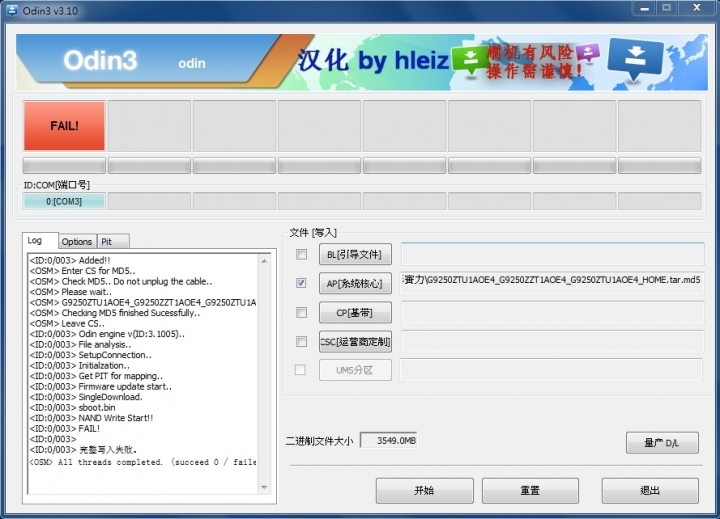The width and height of the screenshot is (720, 519).
Task: Click the CP[基带] button
Action: [355, 313]
